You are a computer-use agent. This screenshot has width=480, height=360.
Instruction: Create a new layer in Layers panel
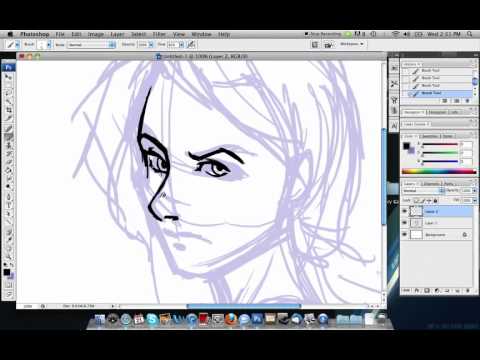(457, 291)
